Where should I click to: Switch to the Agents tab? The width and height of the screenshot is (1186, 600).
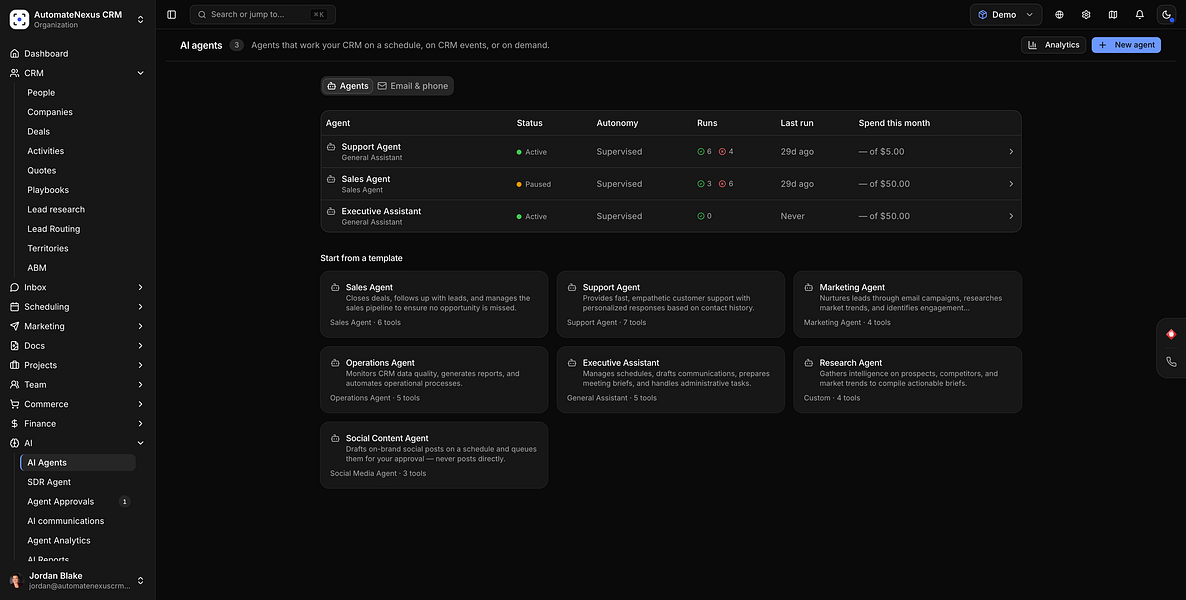[348, 86]
